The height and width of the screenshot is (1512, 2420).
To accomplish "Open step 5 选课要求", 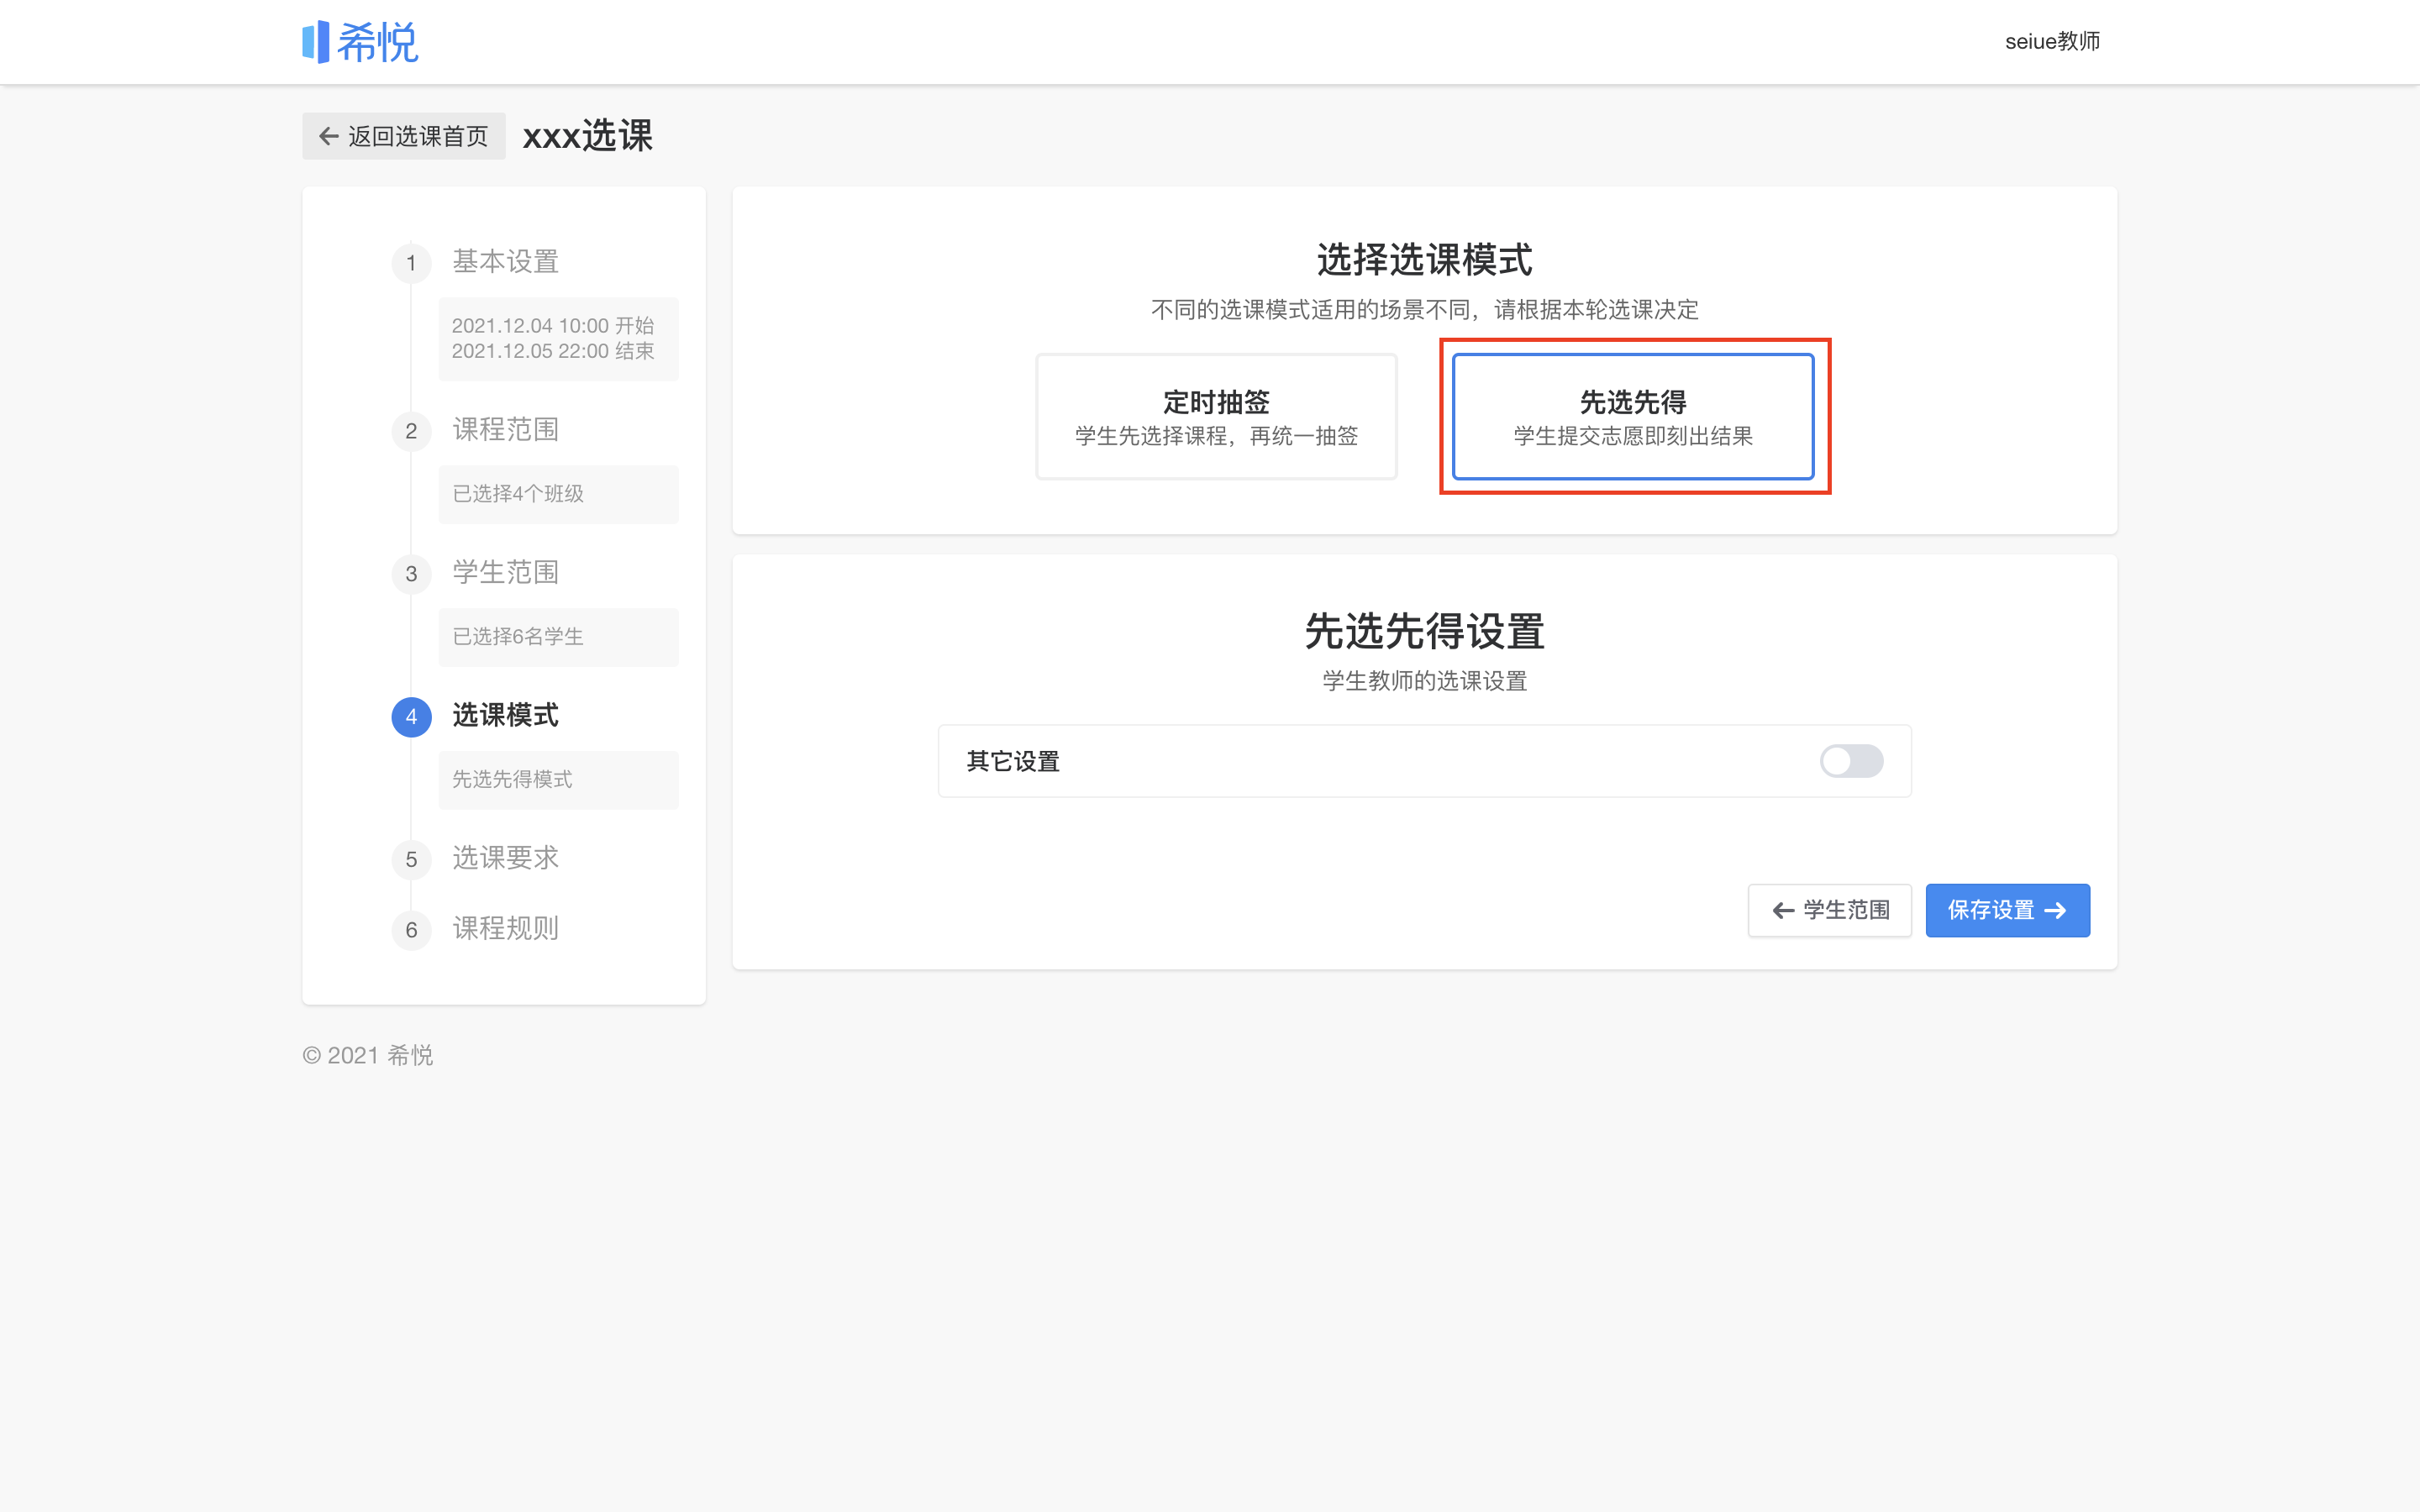I will (505, 858).
